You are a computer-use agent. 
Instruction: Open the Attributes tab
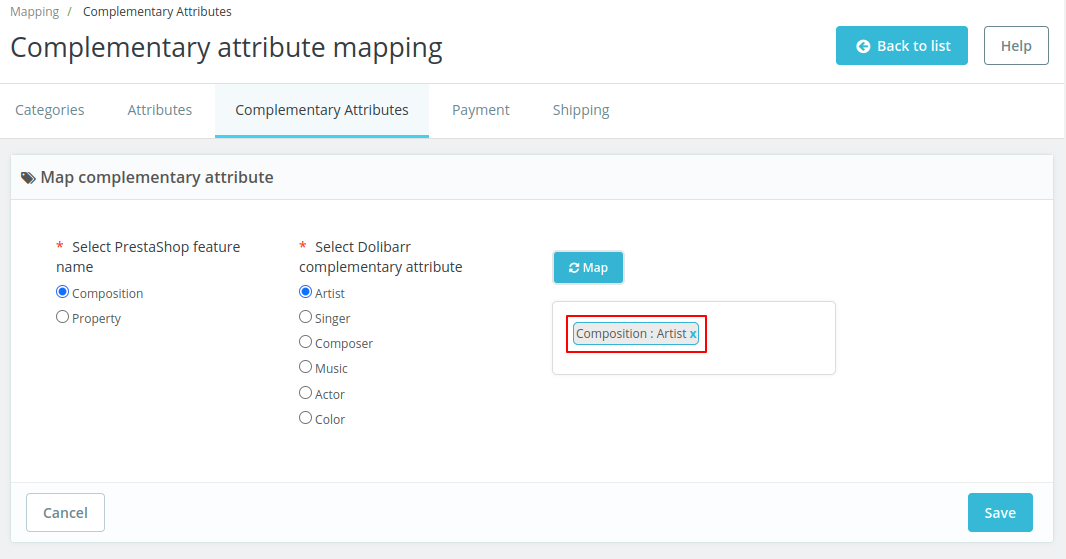pyautogui.click(x=160, y=110)
